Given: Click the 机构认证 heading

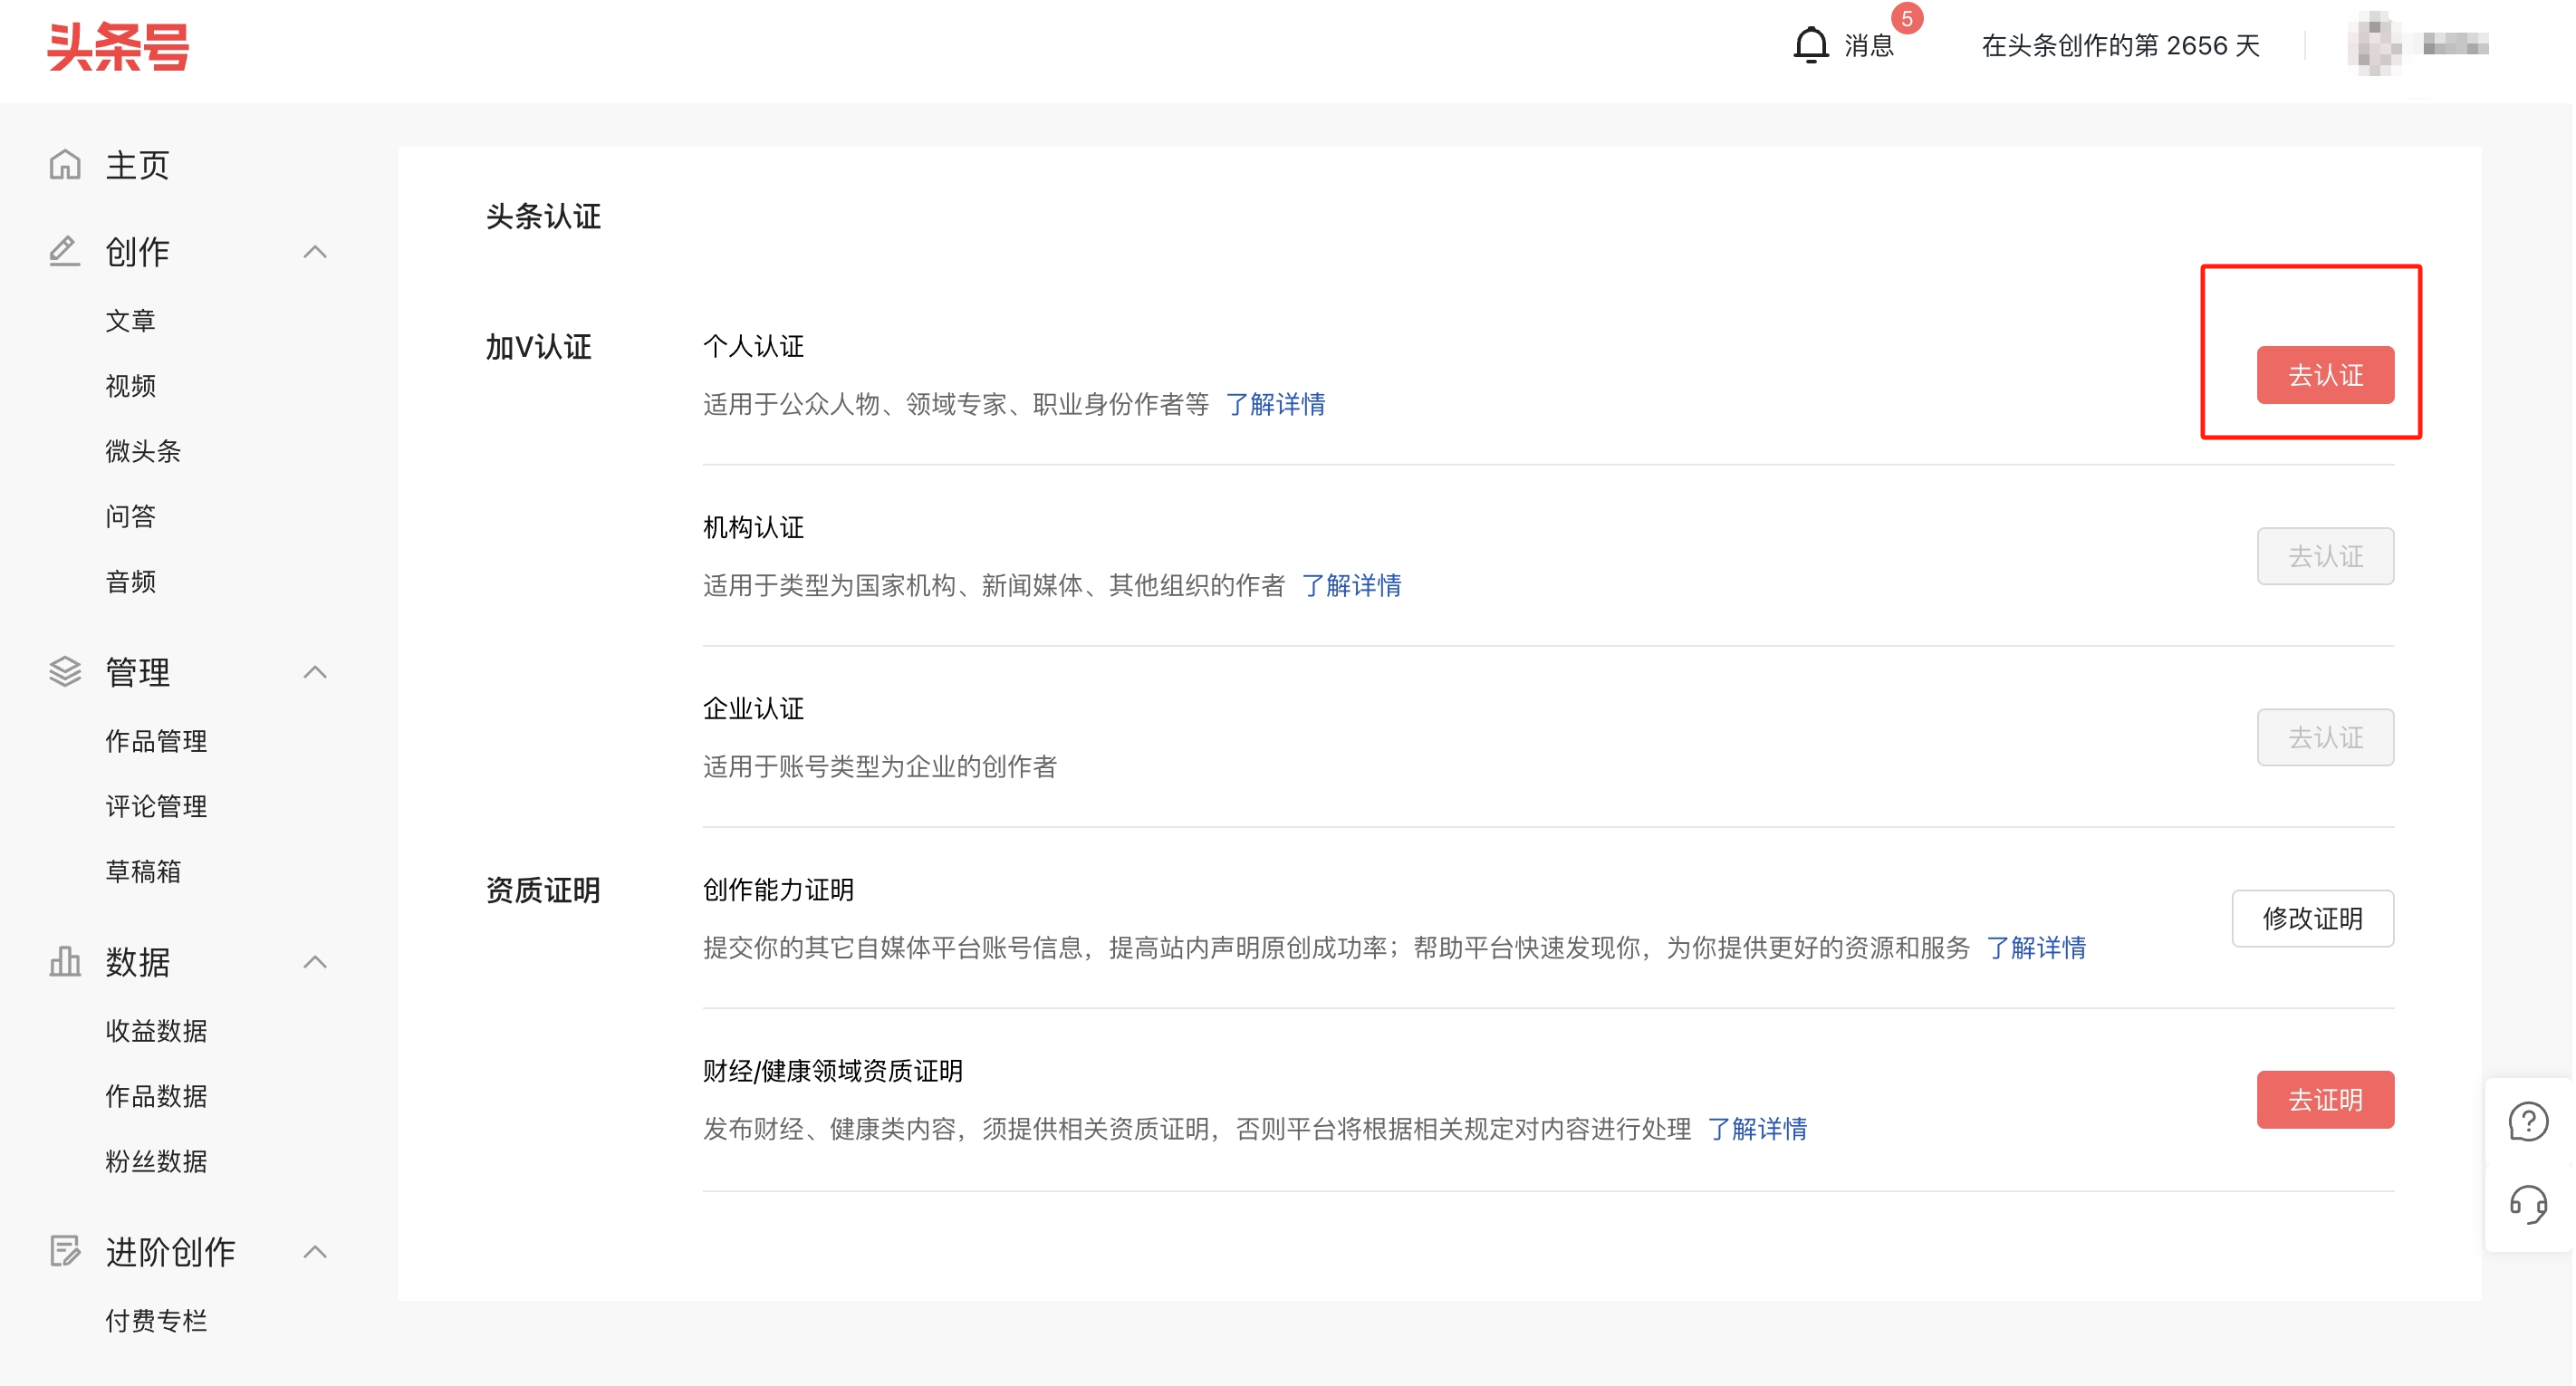Looking at the screenshot, I should coord(753,527).
